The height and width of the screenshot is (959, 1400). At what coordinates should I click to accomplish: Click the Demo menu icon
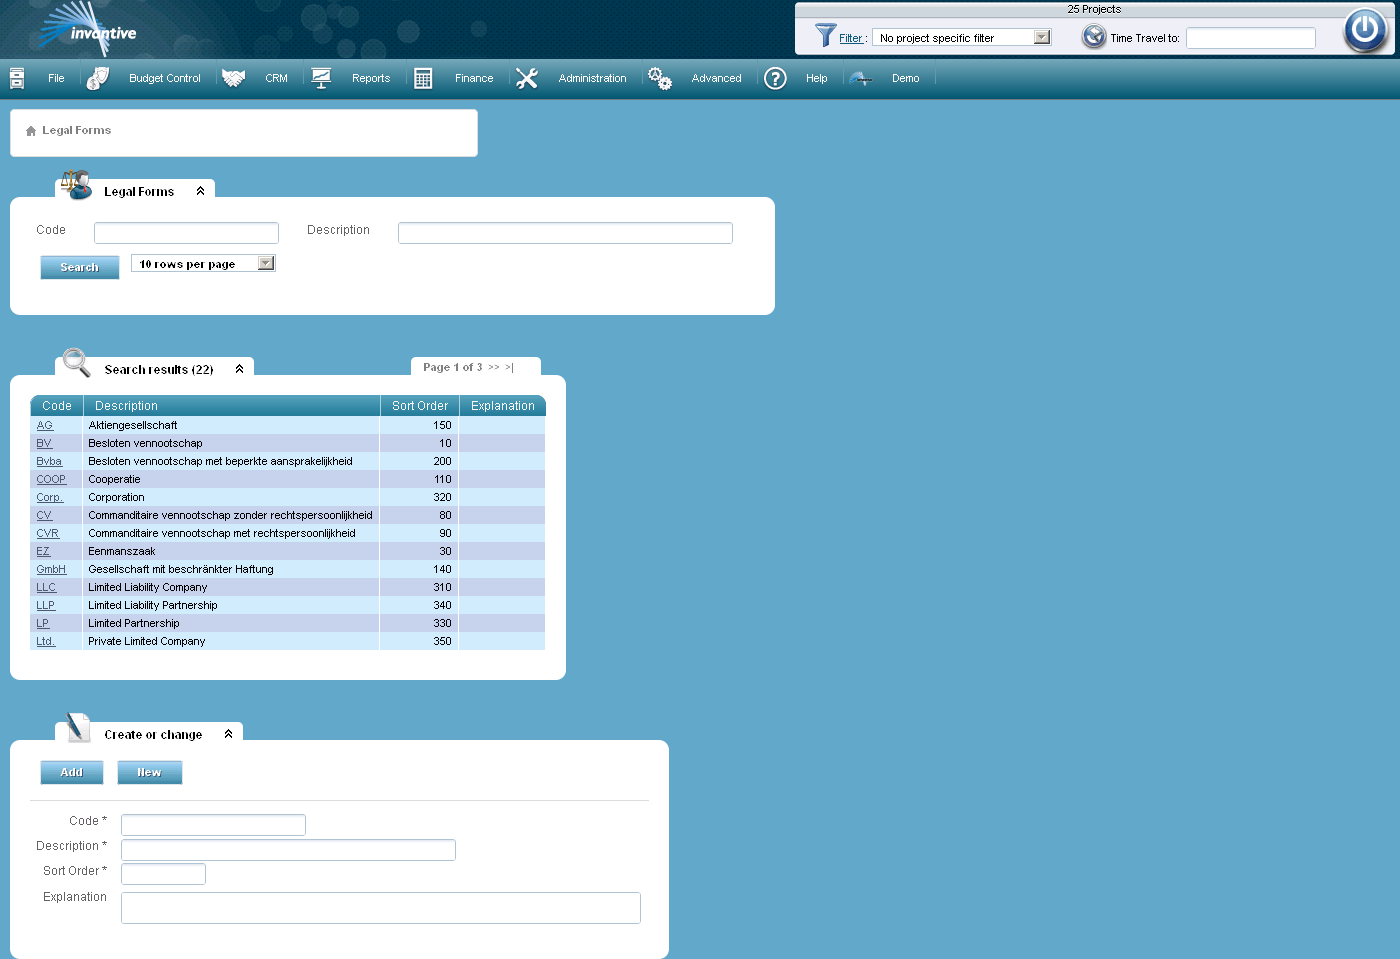860,78
